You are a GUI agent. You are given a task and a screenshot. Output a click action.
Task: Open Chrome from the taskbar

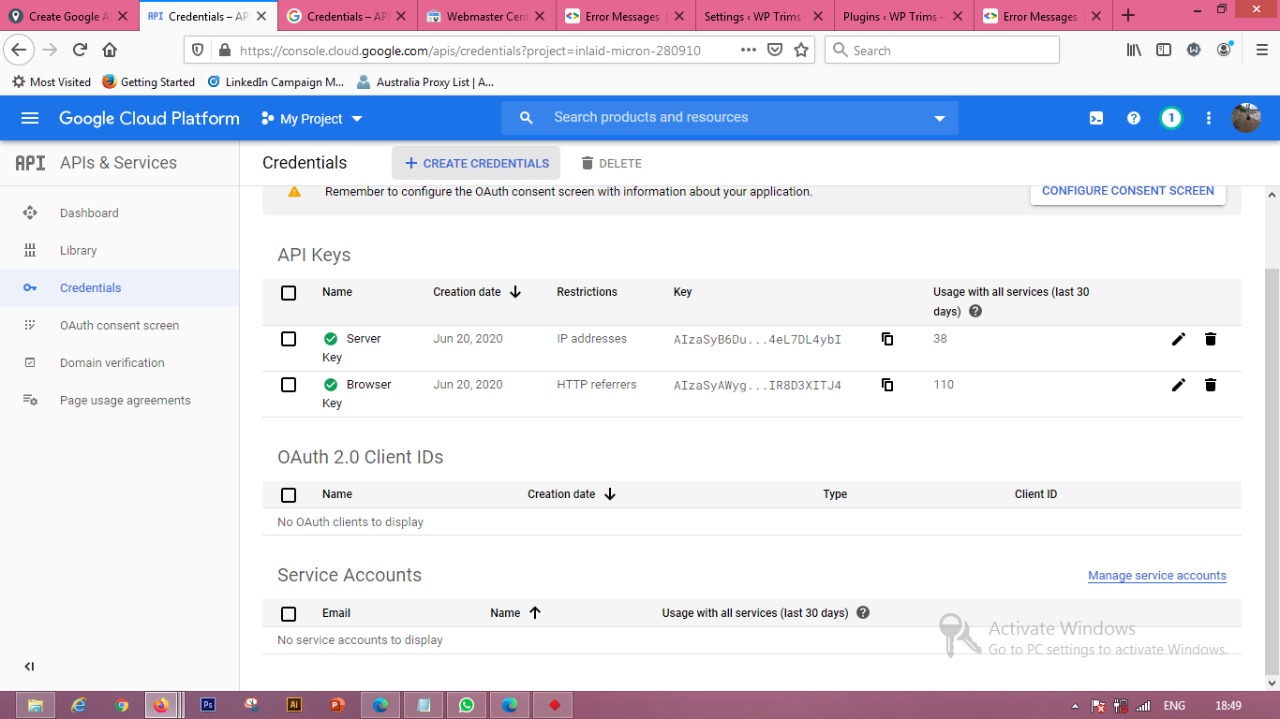coord(122,705)
